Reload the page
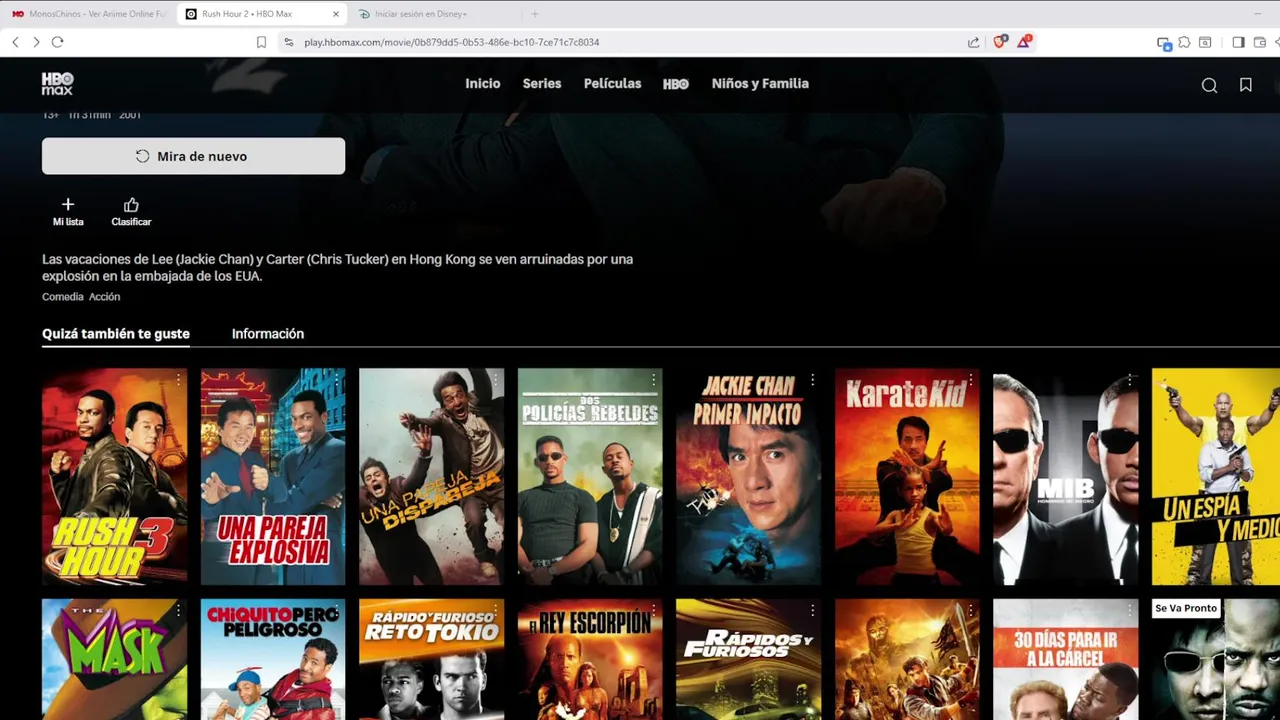 coord(57,42)
